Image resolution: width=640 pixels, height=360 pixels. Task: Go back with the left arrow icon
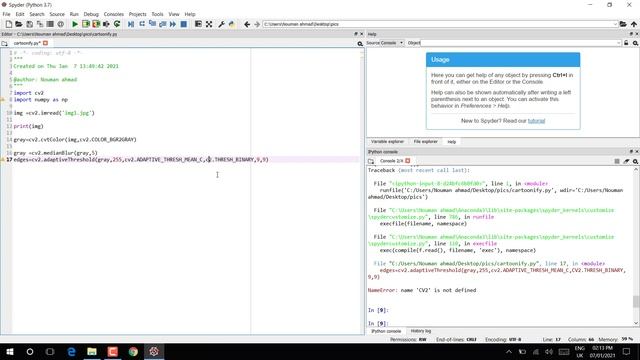(247, 24)
